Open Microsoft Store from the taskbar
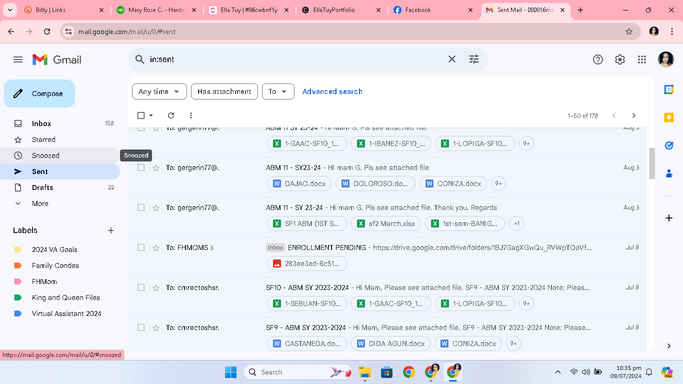This screenshot has height=384, width=683. click(386, 372)
